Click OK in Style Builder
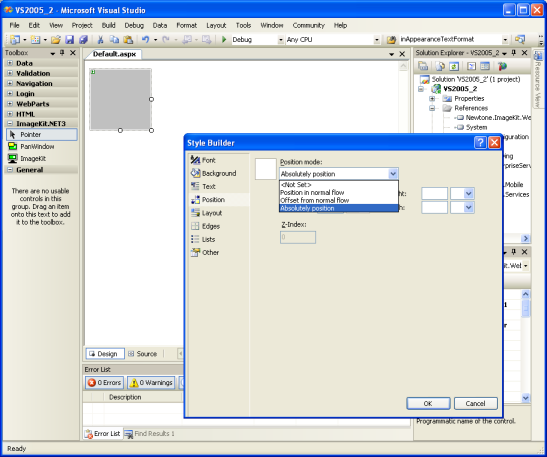Screen dimensions: 547x457 point(428,403)
